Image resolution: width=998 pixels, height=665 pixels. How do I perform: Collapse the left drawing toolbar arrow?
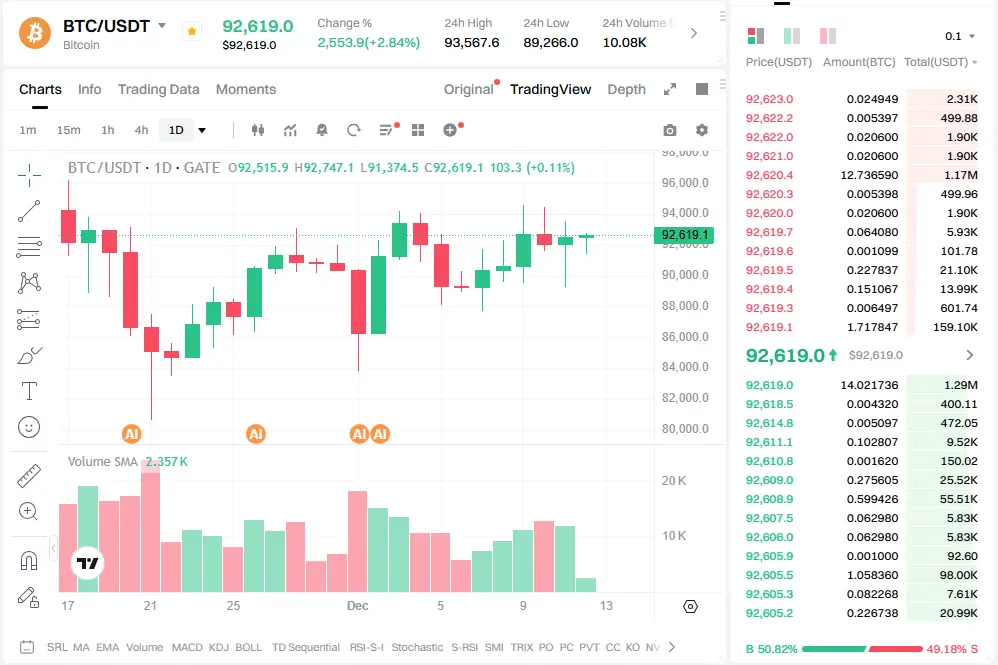[x=53, y=548]
